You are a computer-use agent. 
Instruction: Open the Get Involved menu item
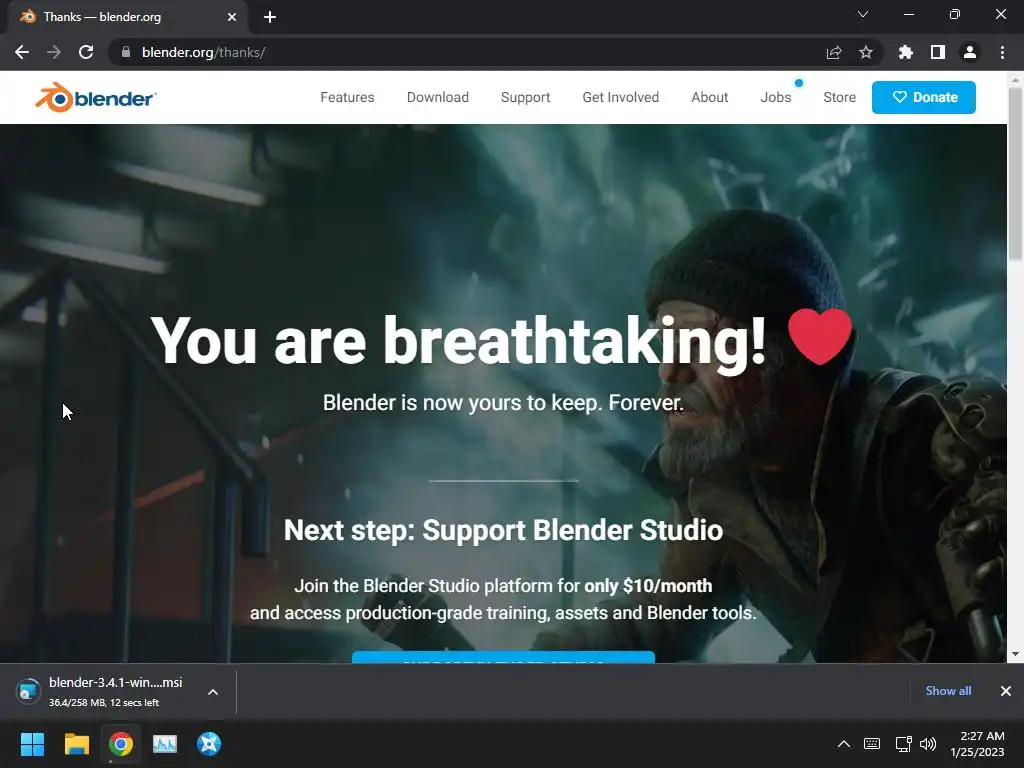[620, 97]
